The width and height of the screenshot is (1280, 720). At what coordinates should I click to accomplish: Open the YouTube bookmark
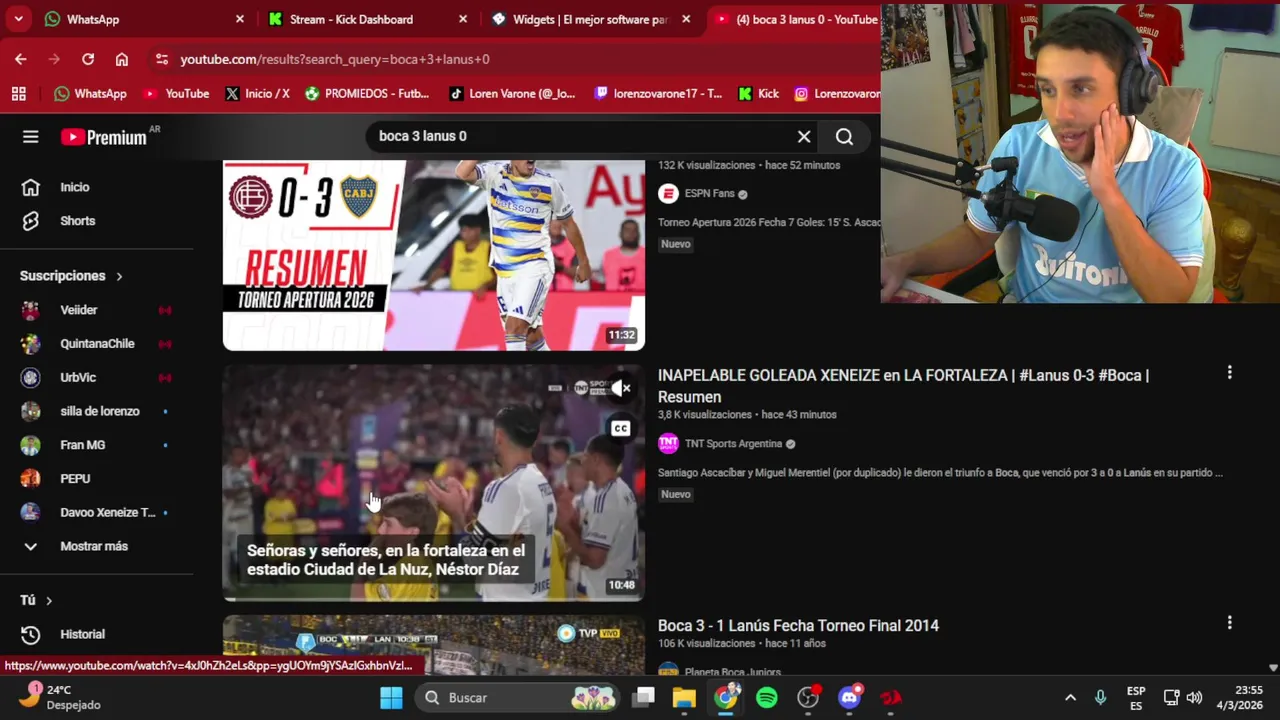pyautogui.click(x=176, y=94)
